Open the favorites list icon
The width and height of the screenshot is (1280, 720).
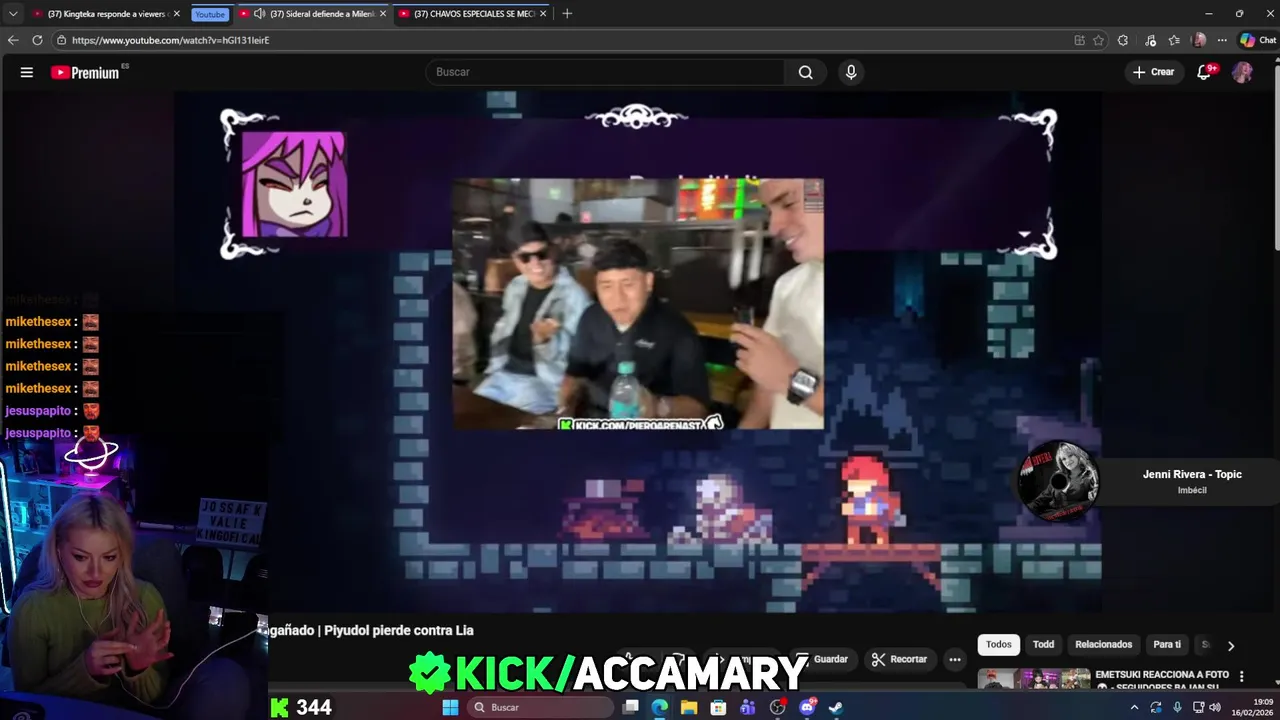click(1174, 40)
